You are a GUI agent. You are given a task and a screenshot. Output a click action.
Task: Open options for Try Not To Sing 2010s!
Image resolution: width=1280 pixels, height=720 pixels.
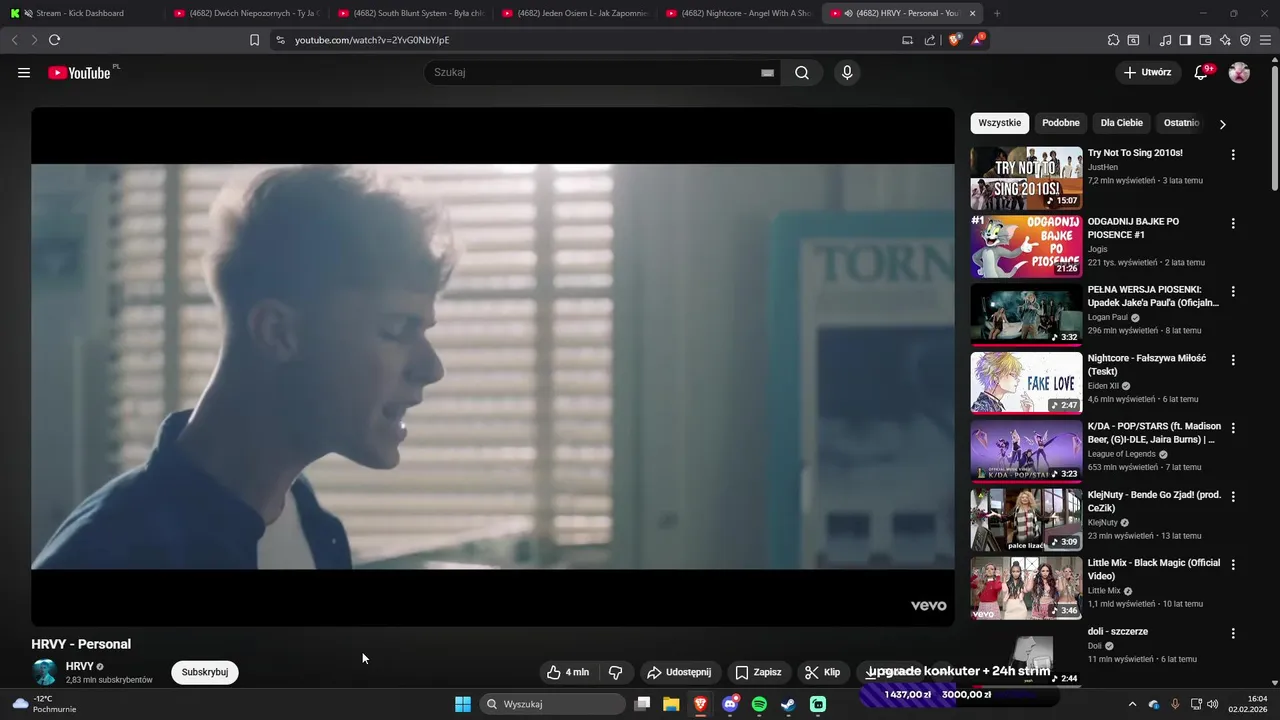[x=1233, y=155]
